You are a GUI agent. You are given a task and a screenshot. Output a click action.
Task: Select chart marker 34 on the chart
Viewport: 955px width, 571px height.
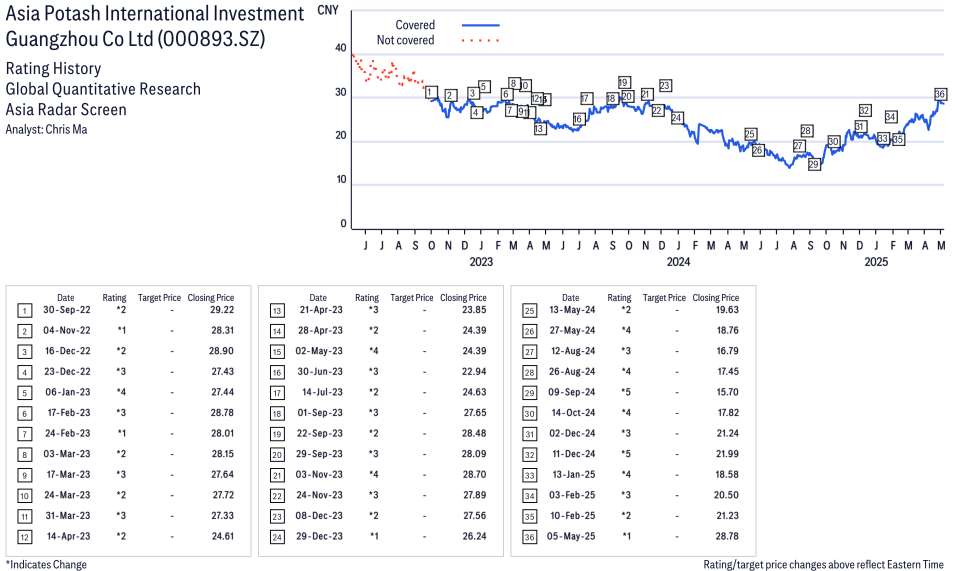pos(890,117)
